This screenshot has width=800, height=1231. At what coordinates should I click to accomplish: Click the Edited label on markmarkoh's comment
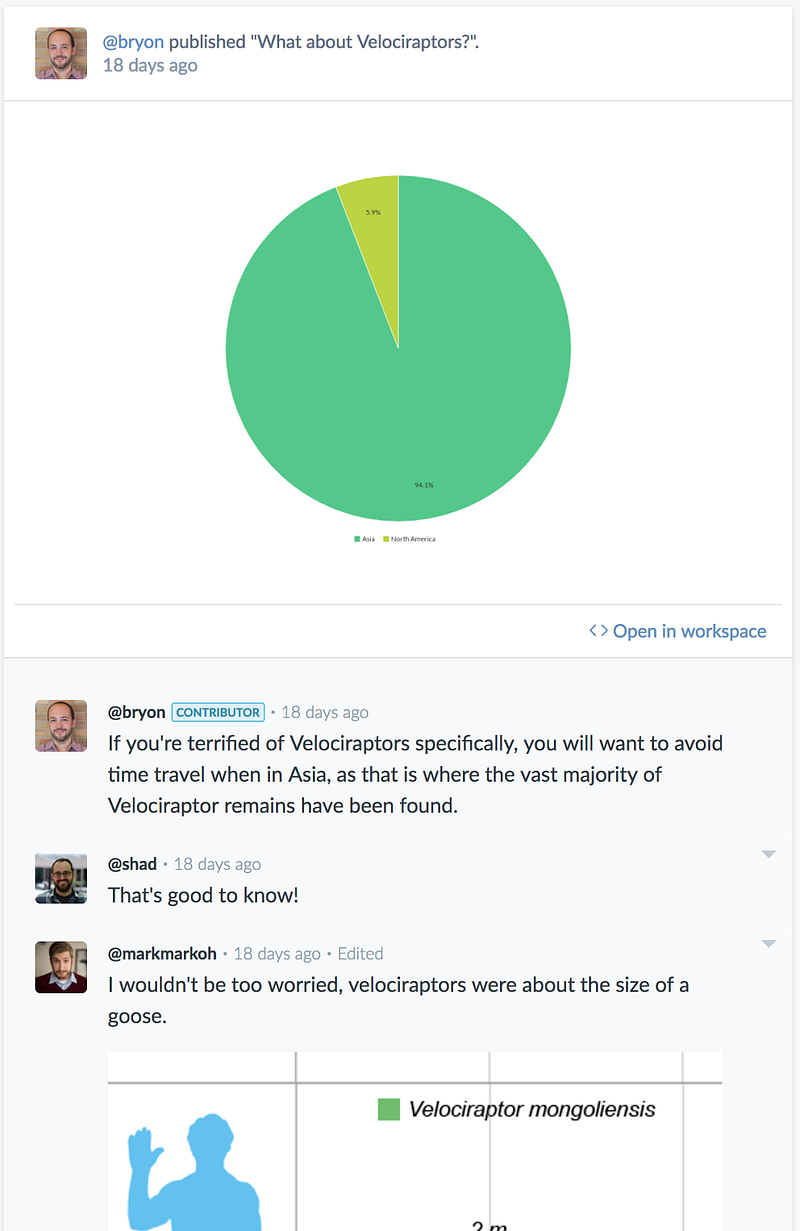[360, 954]
